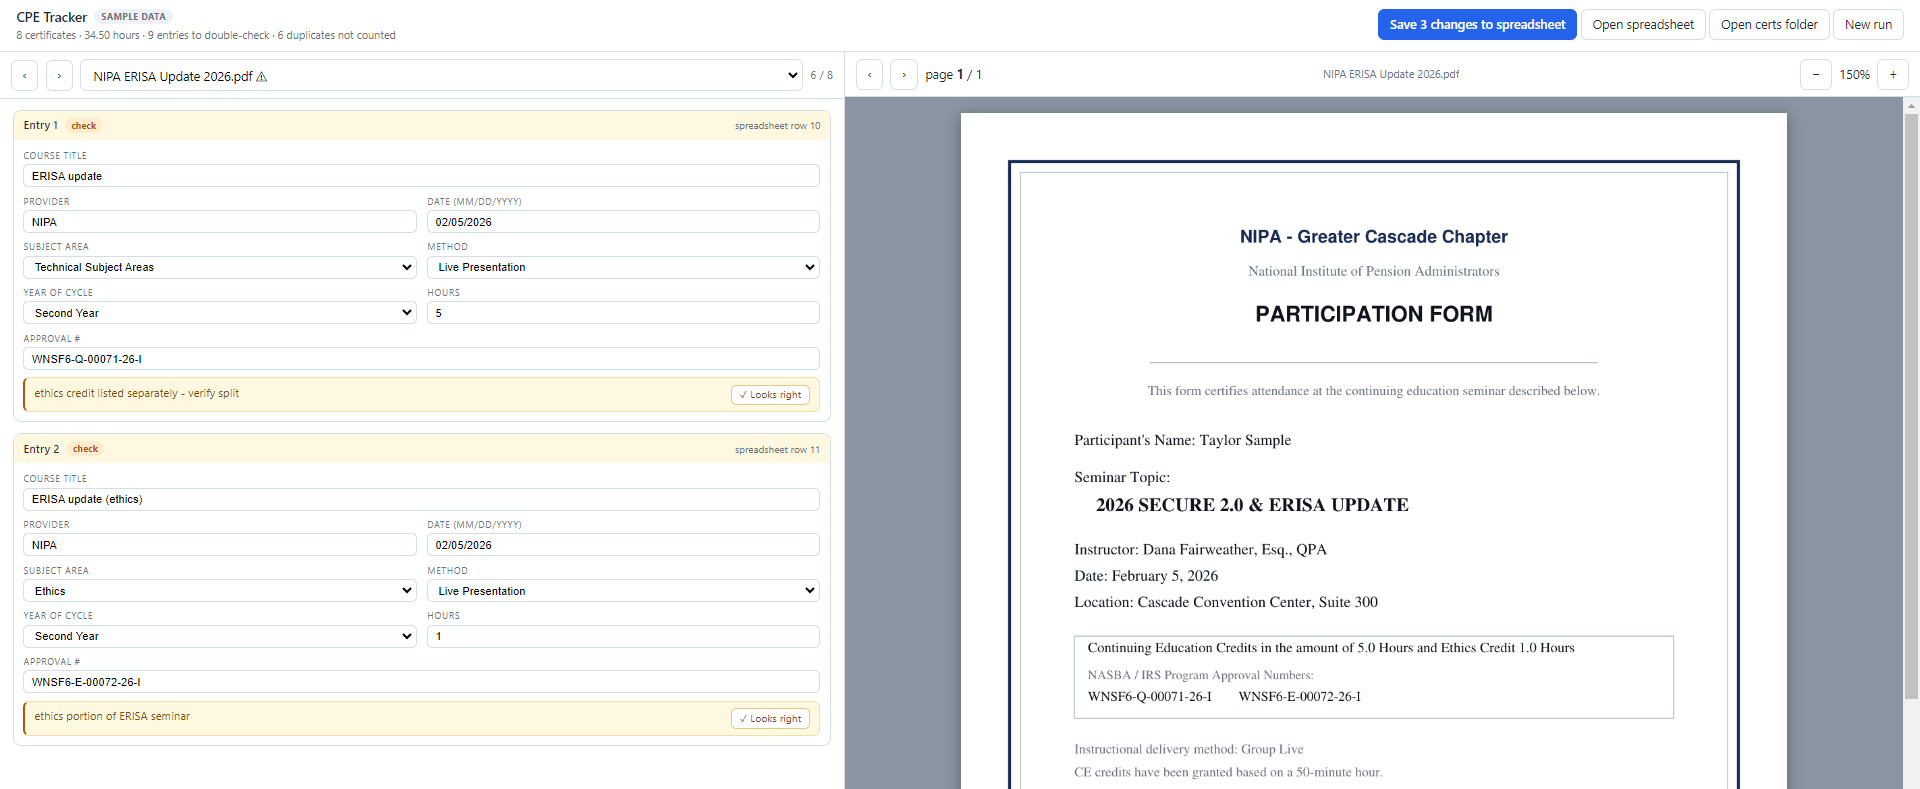1920x789 pixels.
Task: Click 'Date: February 5, 2026' in PDF
Action: pyautogui.click(x=1146, y=576)
